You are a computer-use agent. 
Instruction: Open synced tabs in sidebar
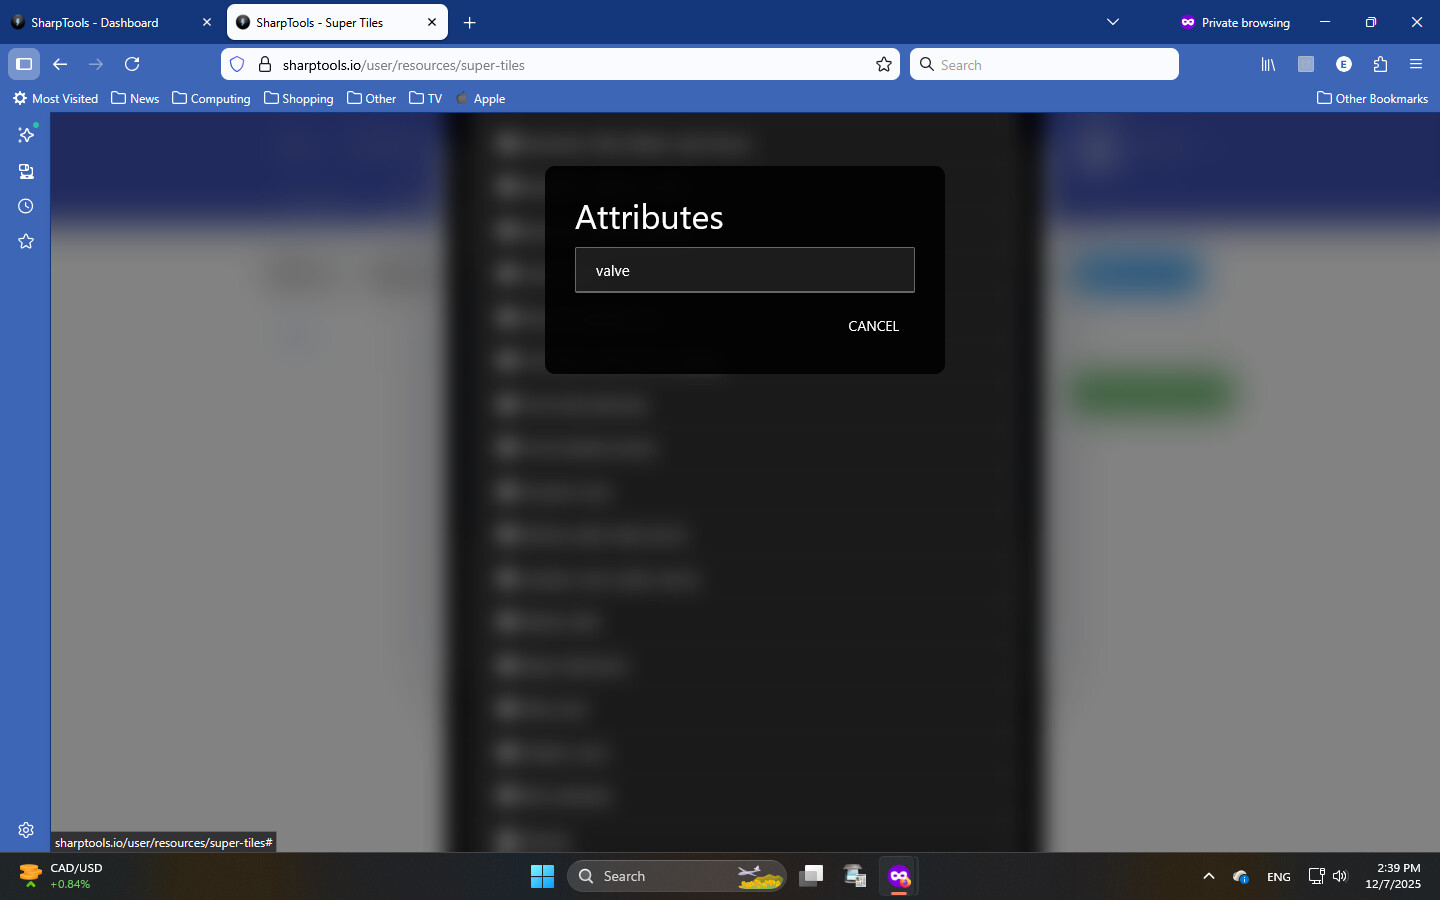tap(26, 171)
